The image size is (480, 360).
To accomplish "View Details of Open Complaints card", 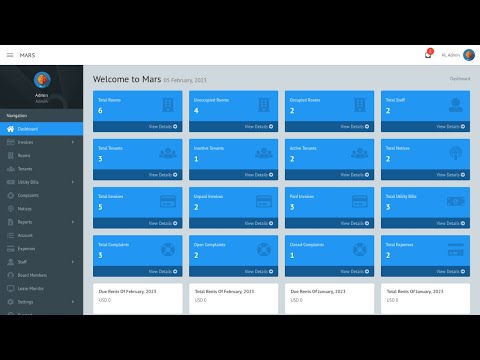I will click(x=259, y=271).
